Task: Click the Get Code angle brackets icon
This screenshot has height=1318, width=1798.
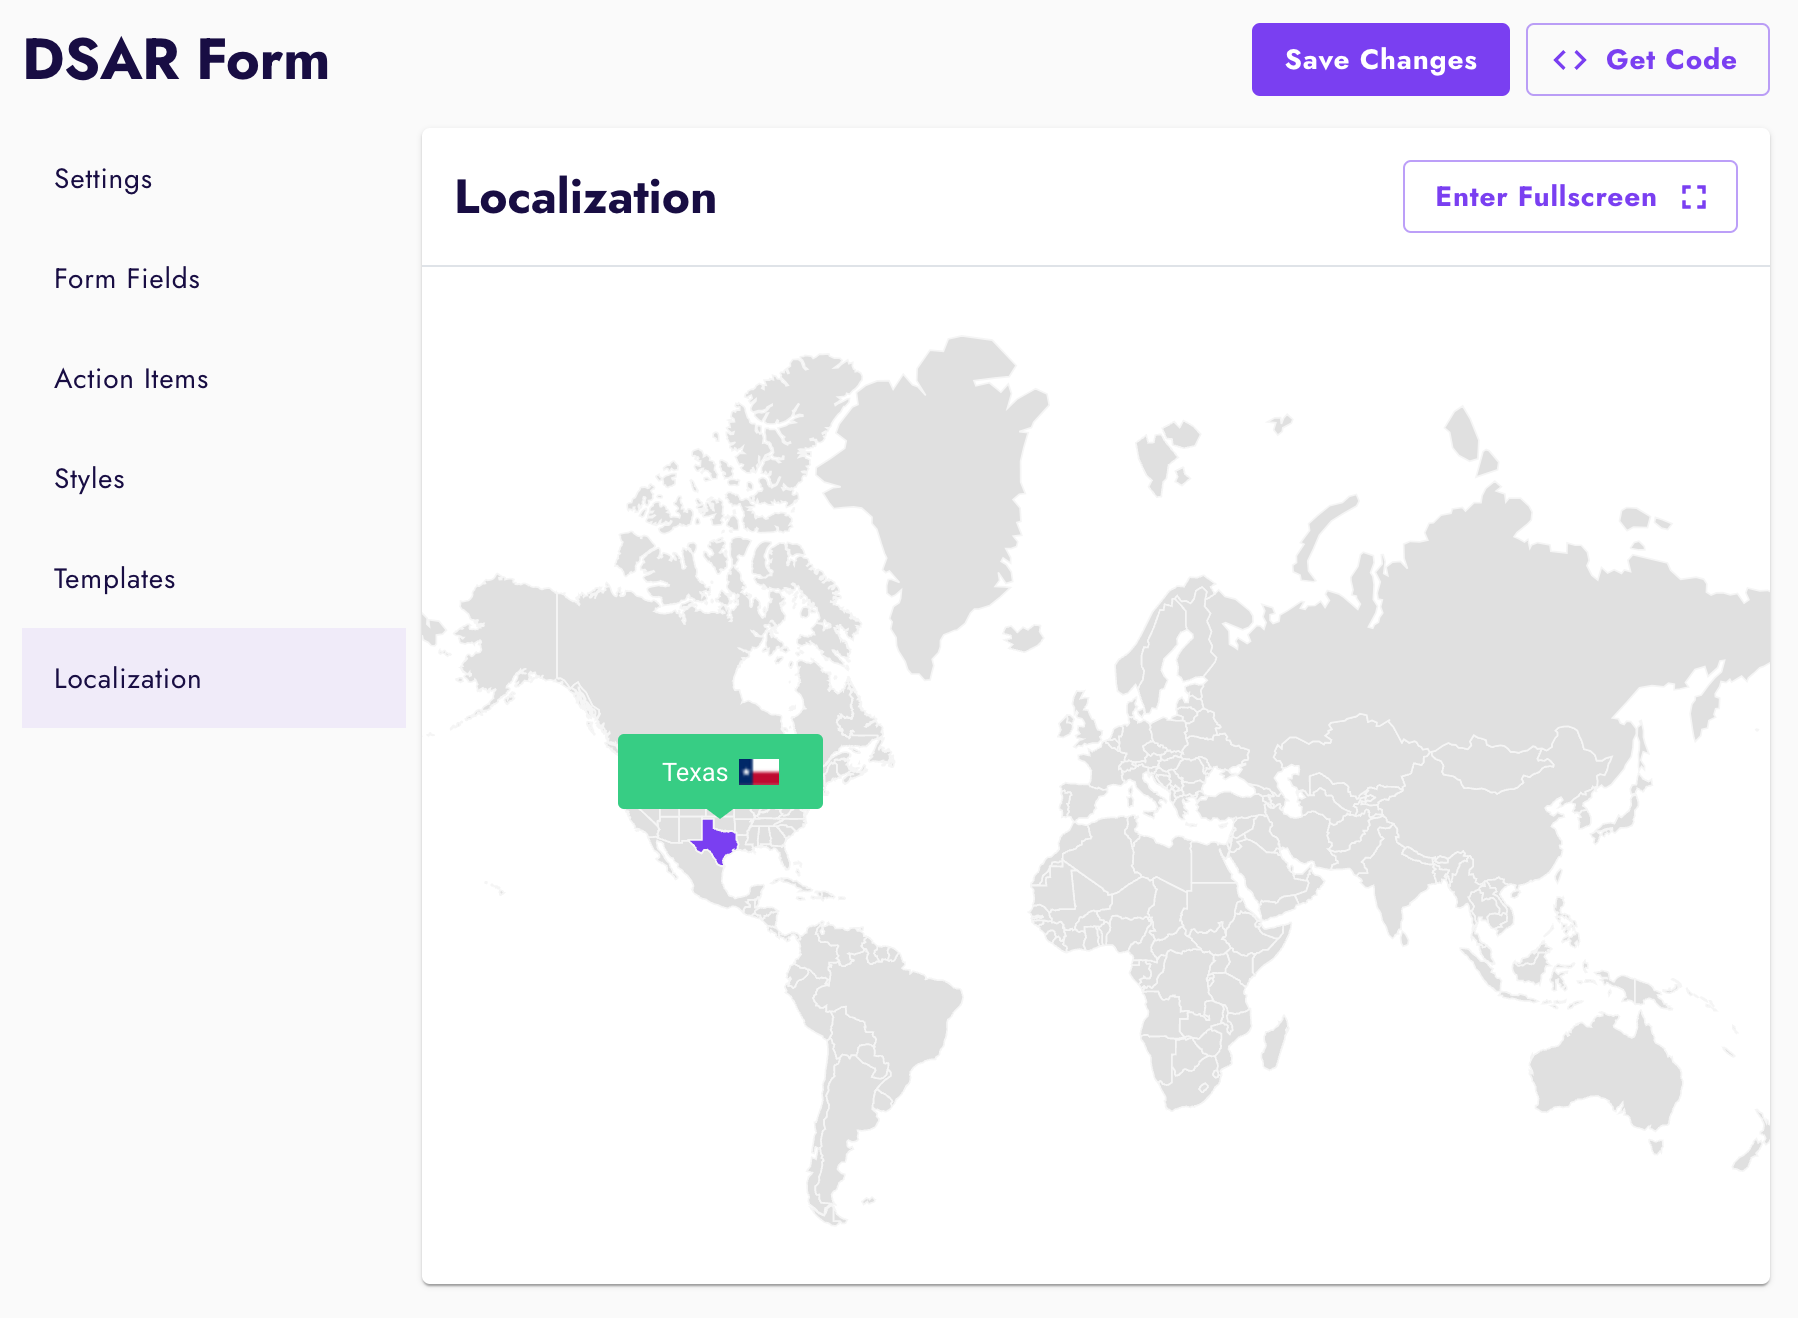Action: (x=1570, y=59)
